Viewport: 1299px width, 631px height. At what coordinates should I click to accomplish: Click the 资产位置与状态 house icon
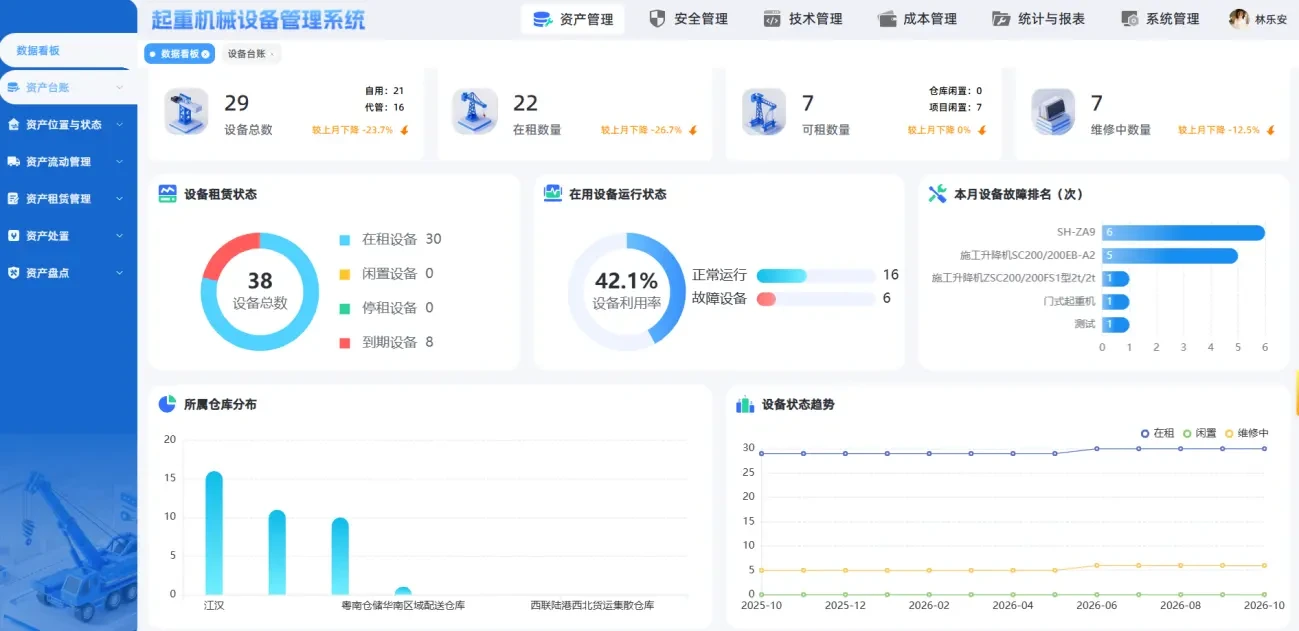(14, 125)
